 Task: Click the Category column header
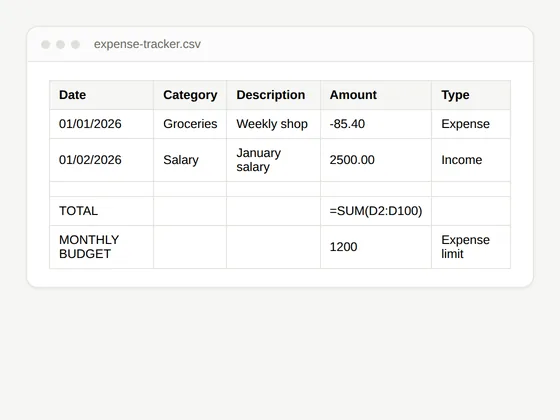190,95
